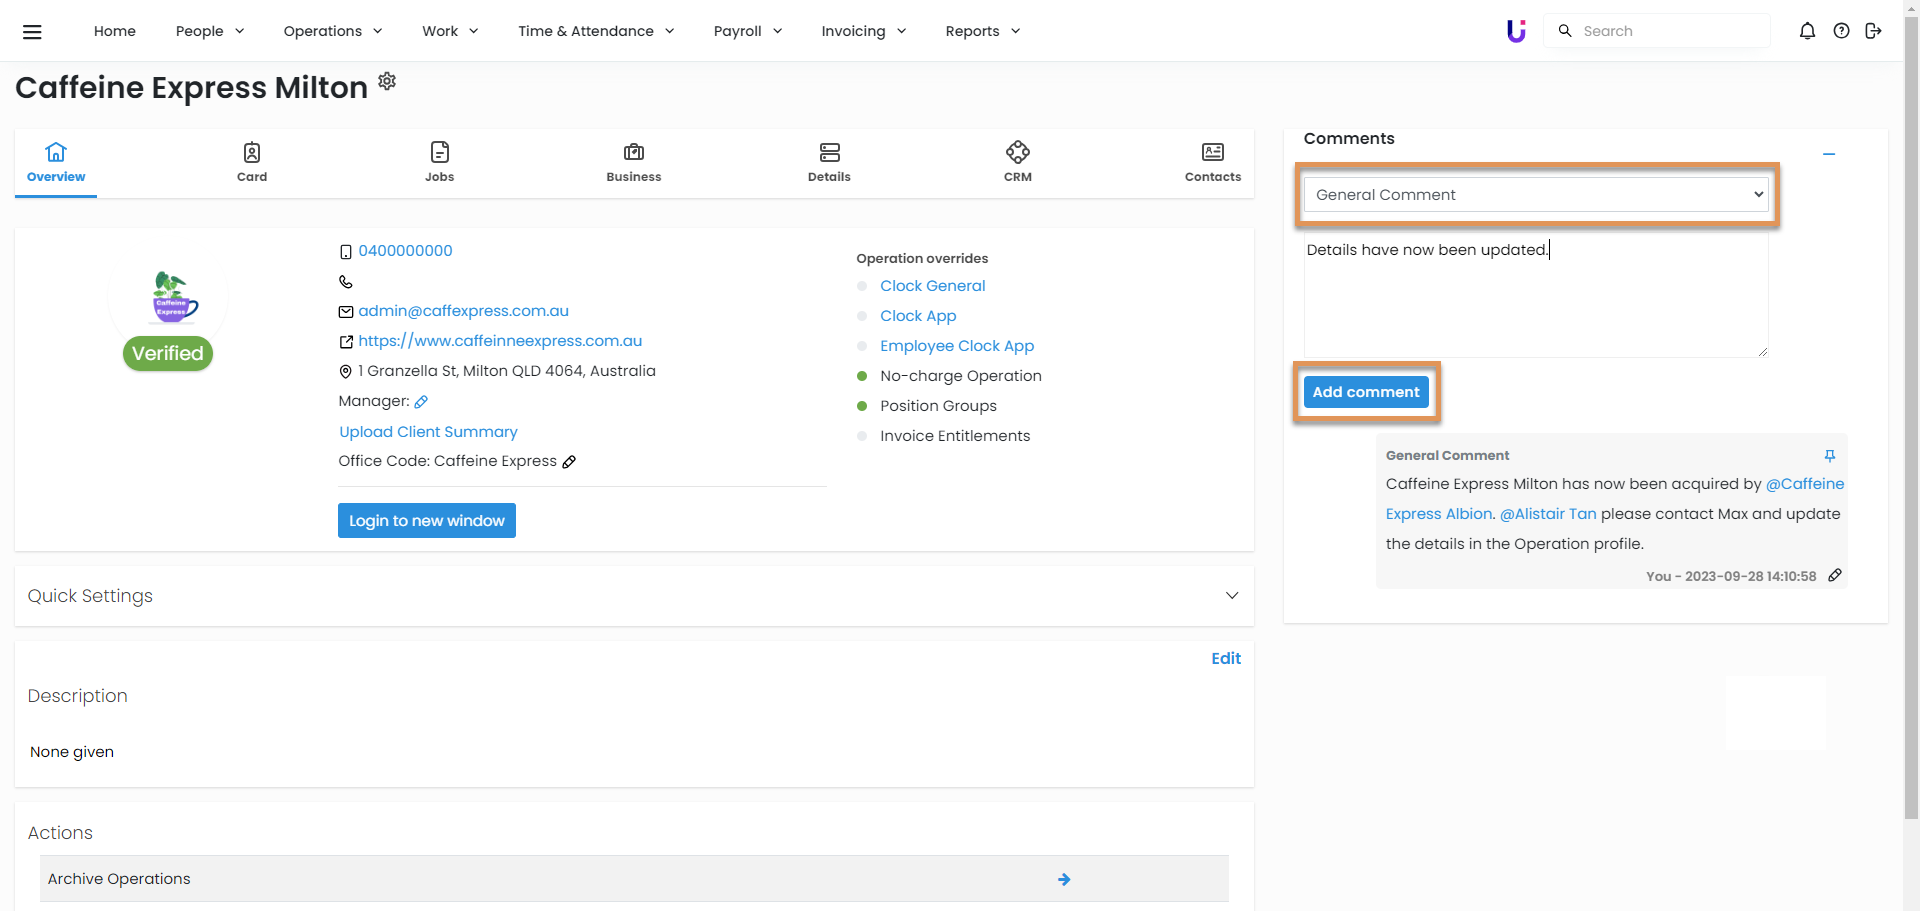Switch to the CRM tab
This screenshot has width=1920, height=911.
(x=1017, y=162)
